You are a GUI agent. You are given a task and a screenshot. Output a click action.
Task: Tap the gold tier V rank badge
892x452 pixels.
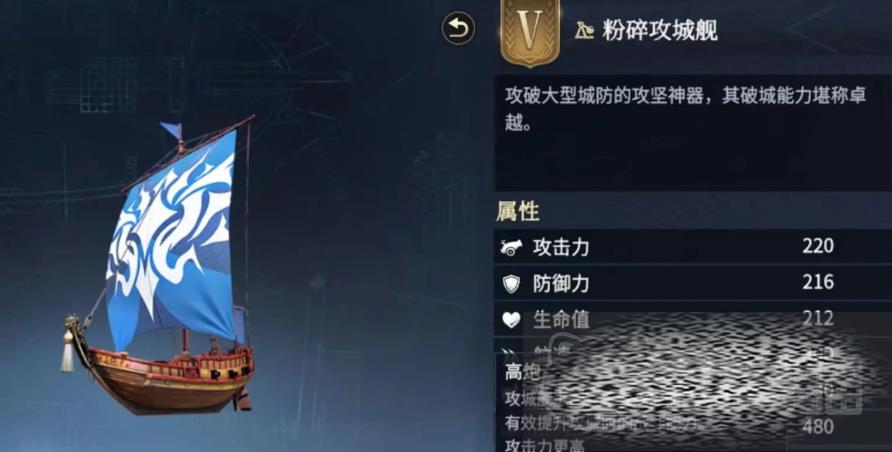coord(530,32)
